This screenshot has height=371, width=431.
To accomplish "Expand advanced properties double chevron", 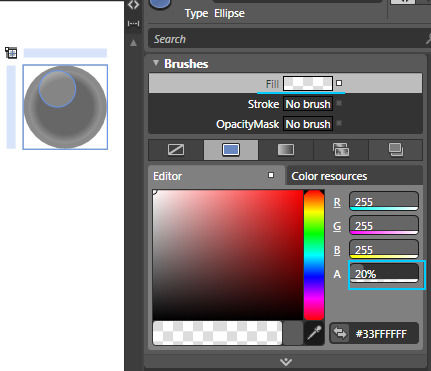I will 286,362.
